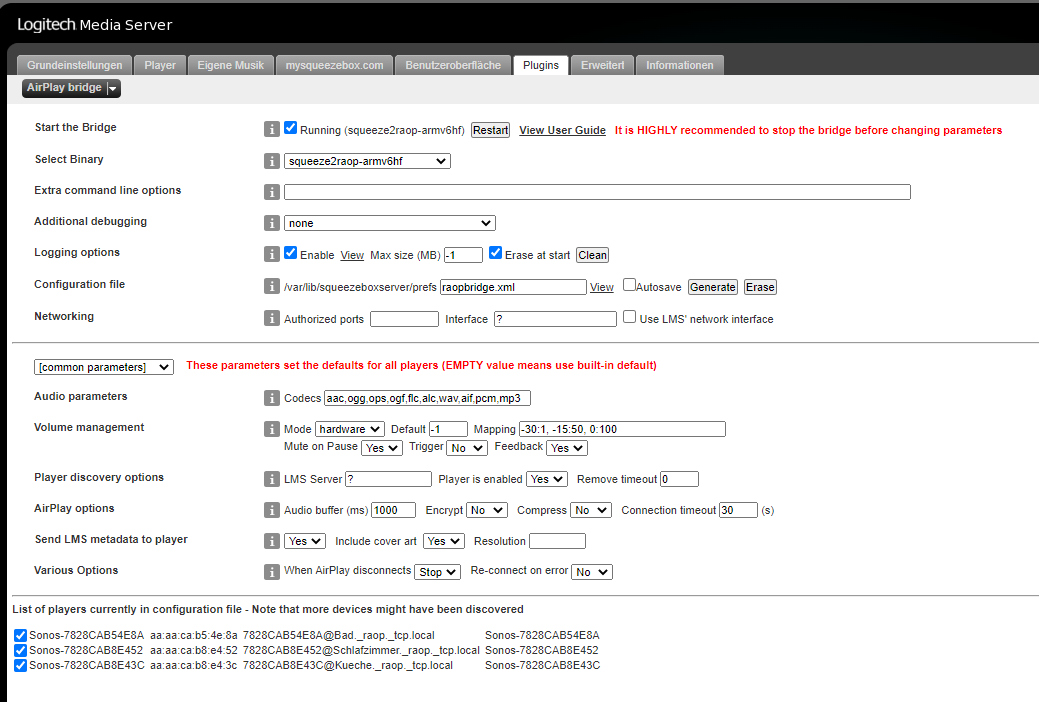The height and width of the screenshot is (702, 1039).
Task: Open When AirPlay disconnects dropdown
Action: tap(437, 572)
